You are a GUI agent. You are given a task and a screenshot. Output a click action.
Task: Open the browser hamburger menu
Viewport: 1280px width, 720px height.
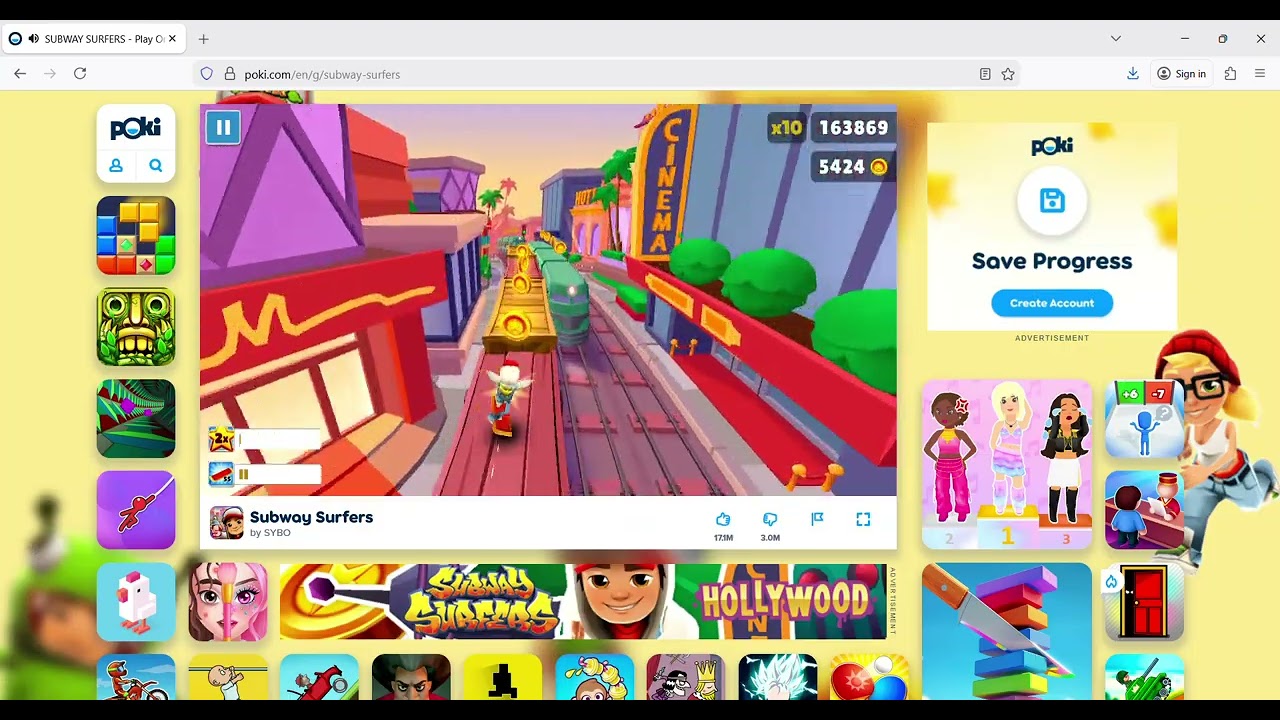click(x=1260, y=74)
